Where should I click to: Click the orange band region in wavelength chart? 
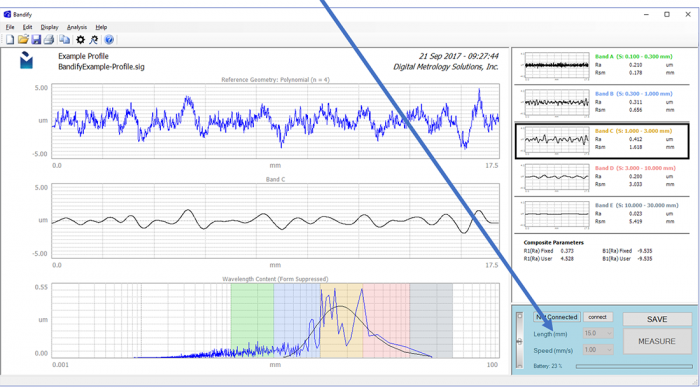pos(342,320)
